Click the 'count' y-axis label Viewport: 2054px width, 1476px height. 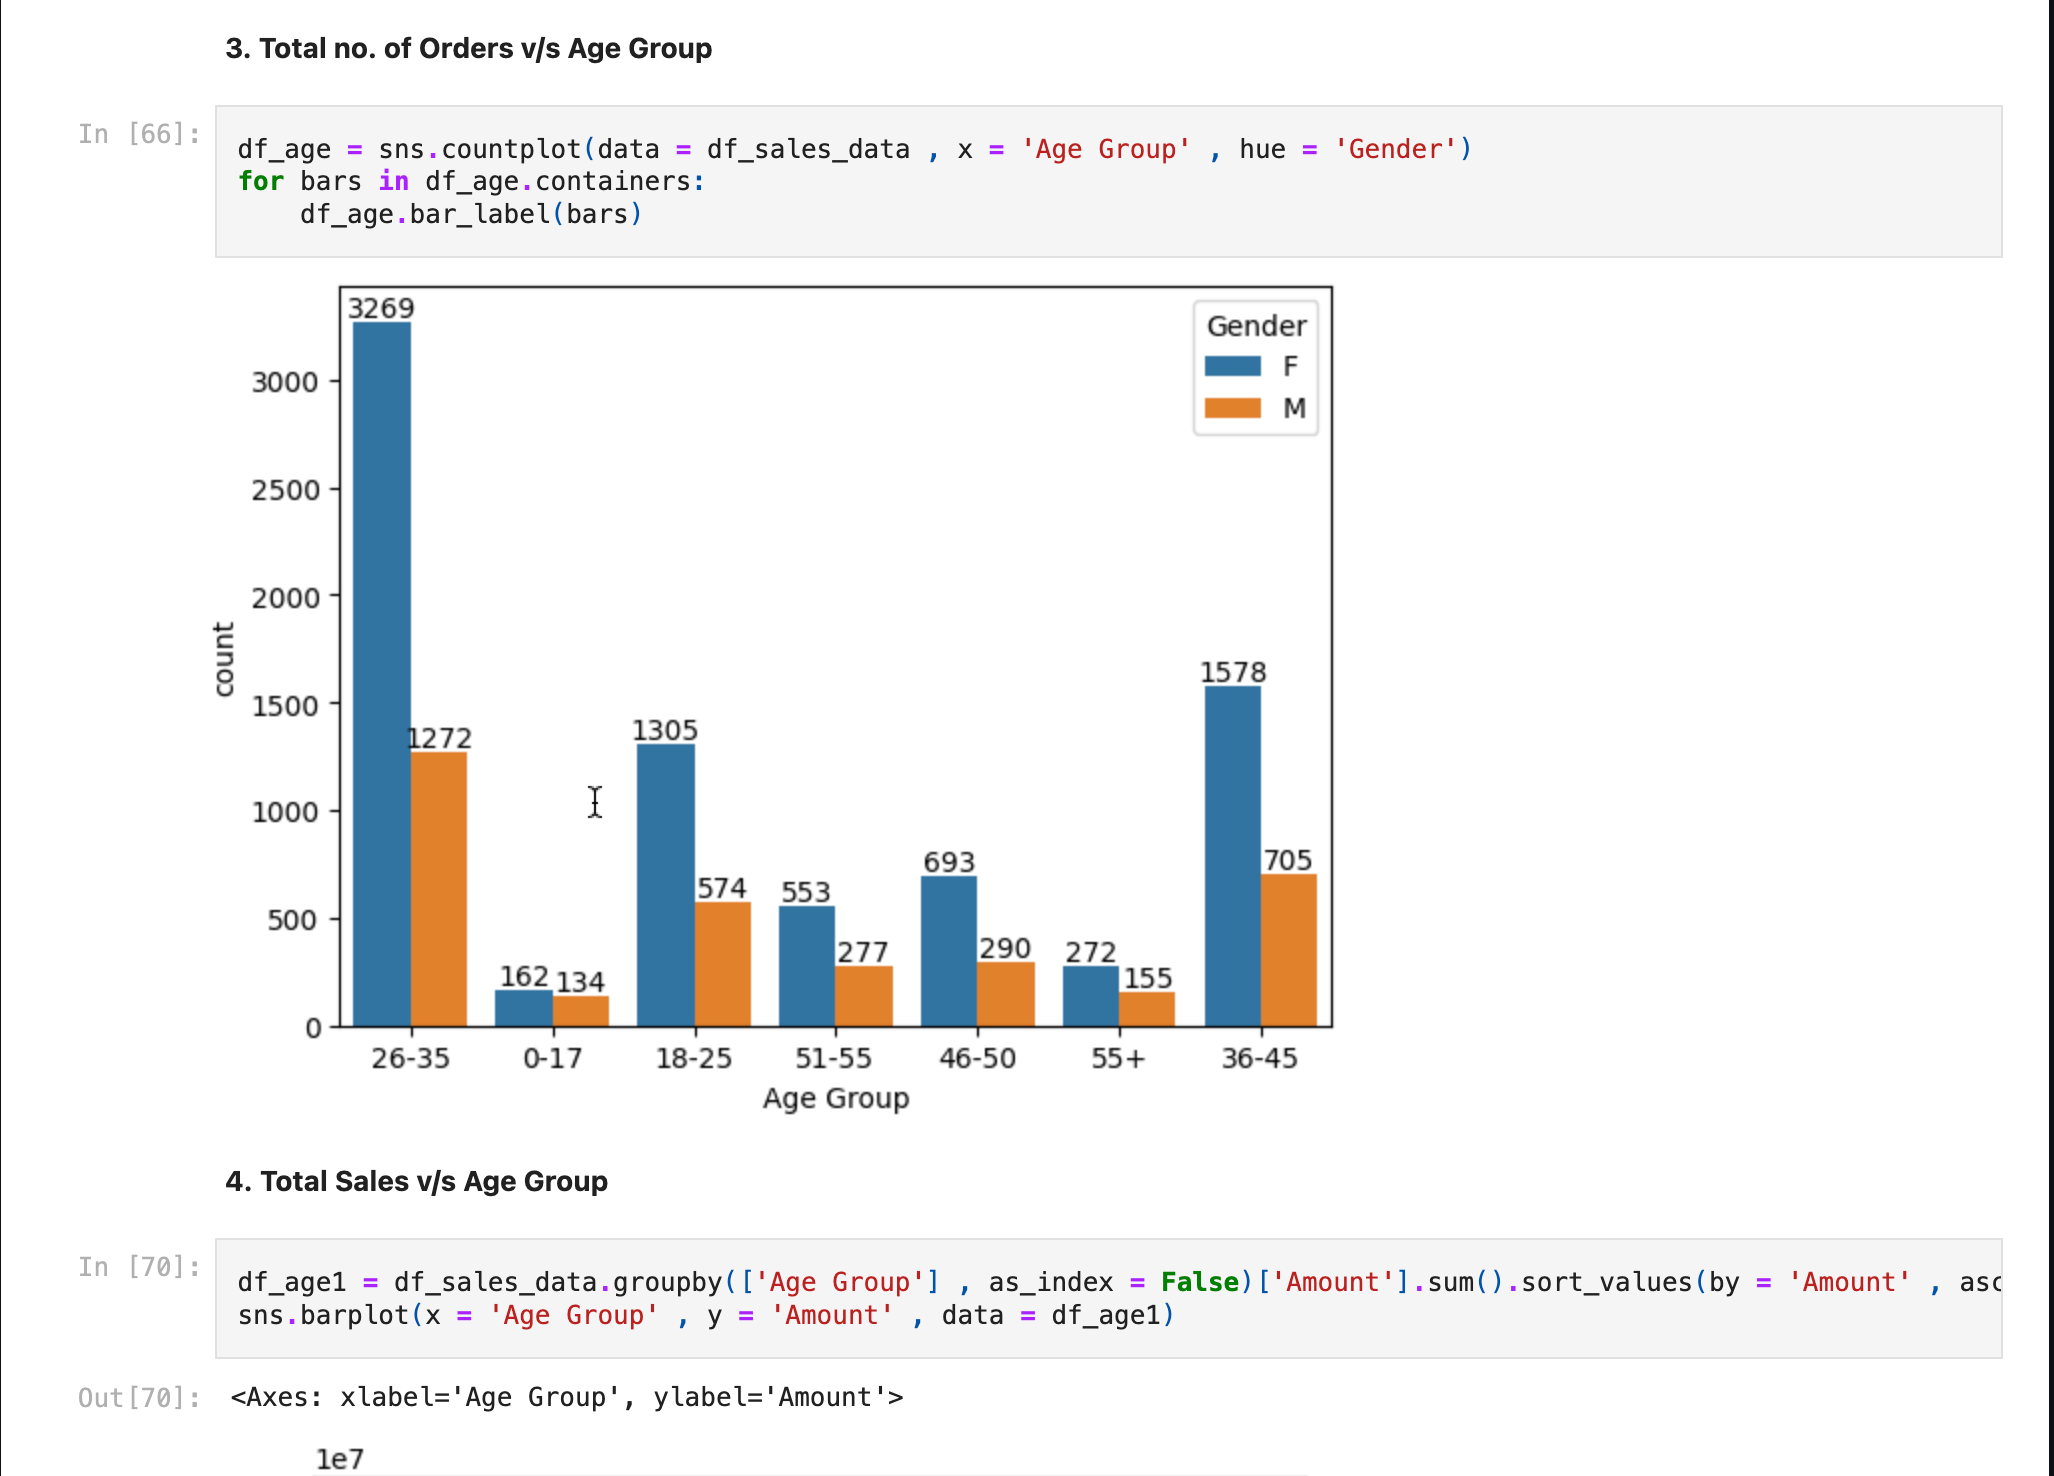point(224,658)
